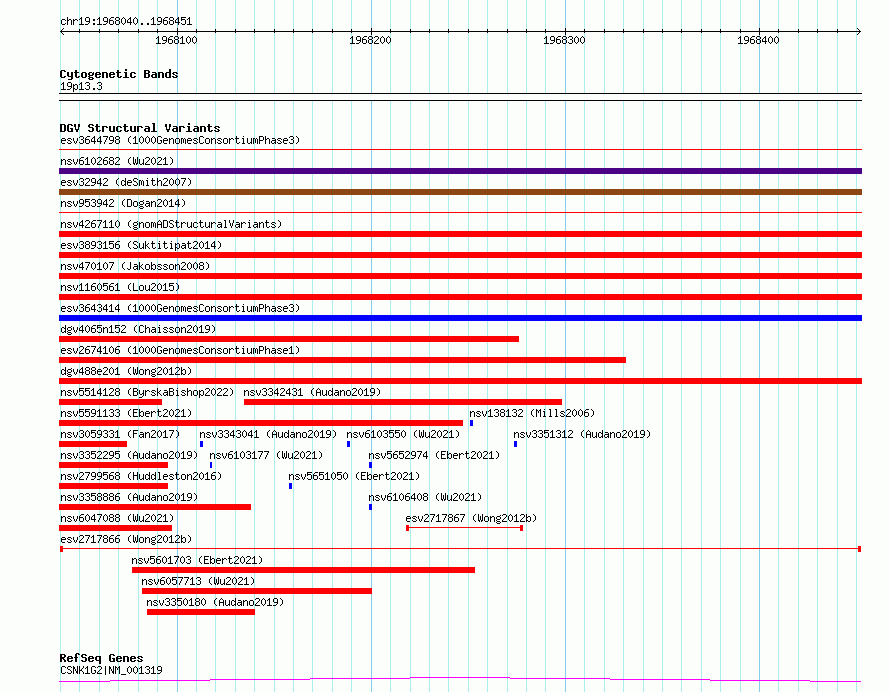
Task: Click the brown esv32942 (deSmith2007) bar
Action: pyautogui.click(x=460, y=192)
